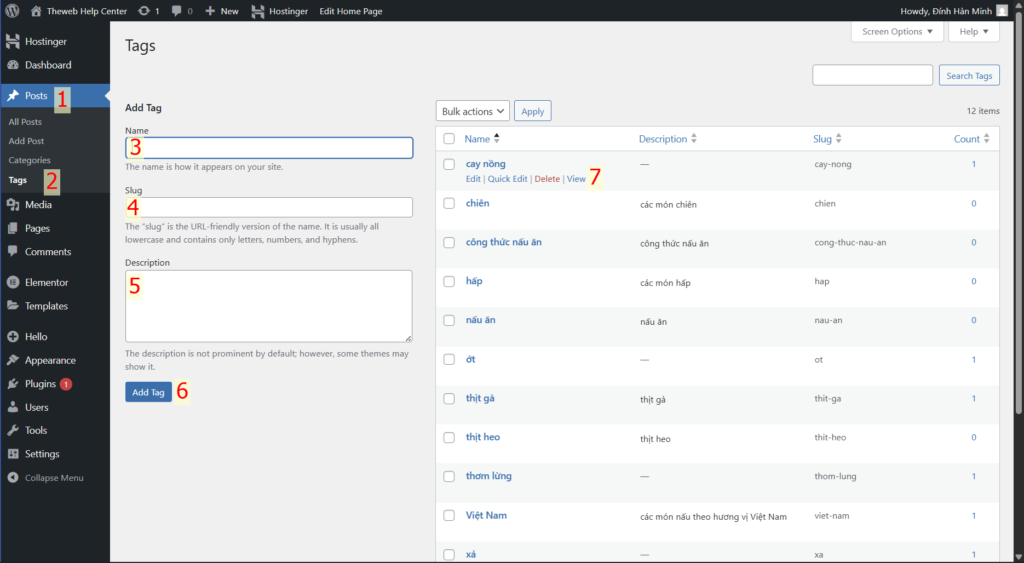This screenshot has height=563, width=1024.
Task: Open the Plugins icon in sidebar
Action: (13, 384)
